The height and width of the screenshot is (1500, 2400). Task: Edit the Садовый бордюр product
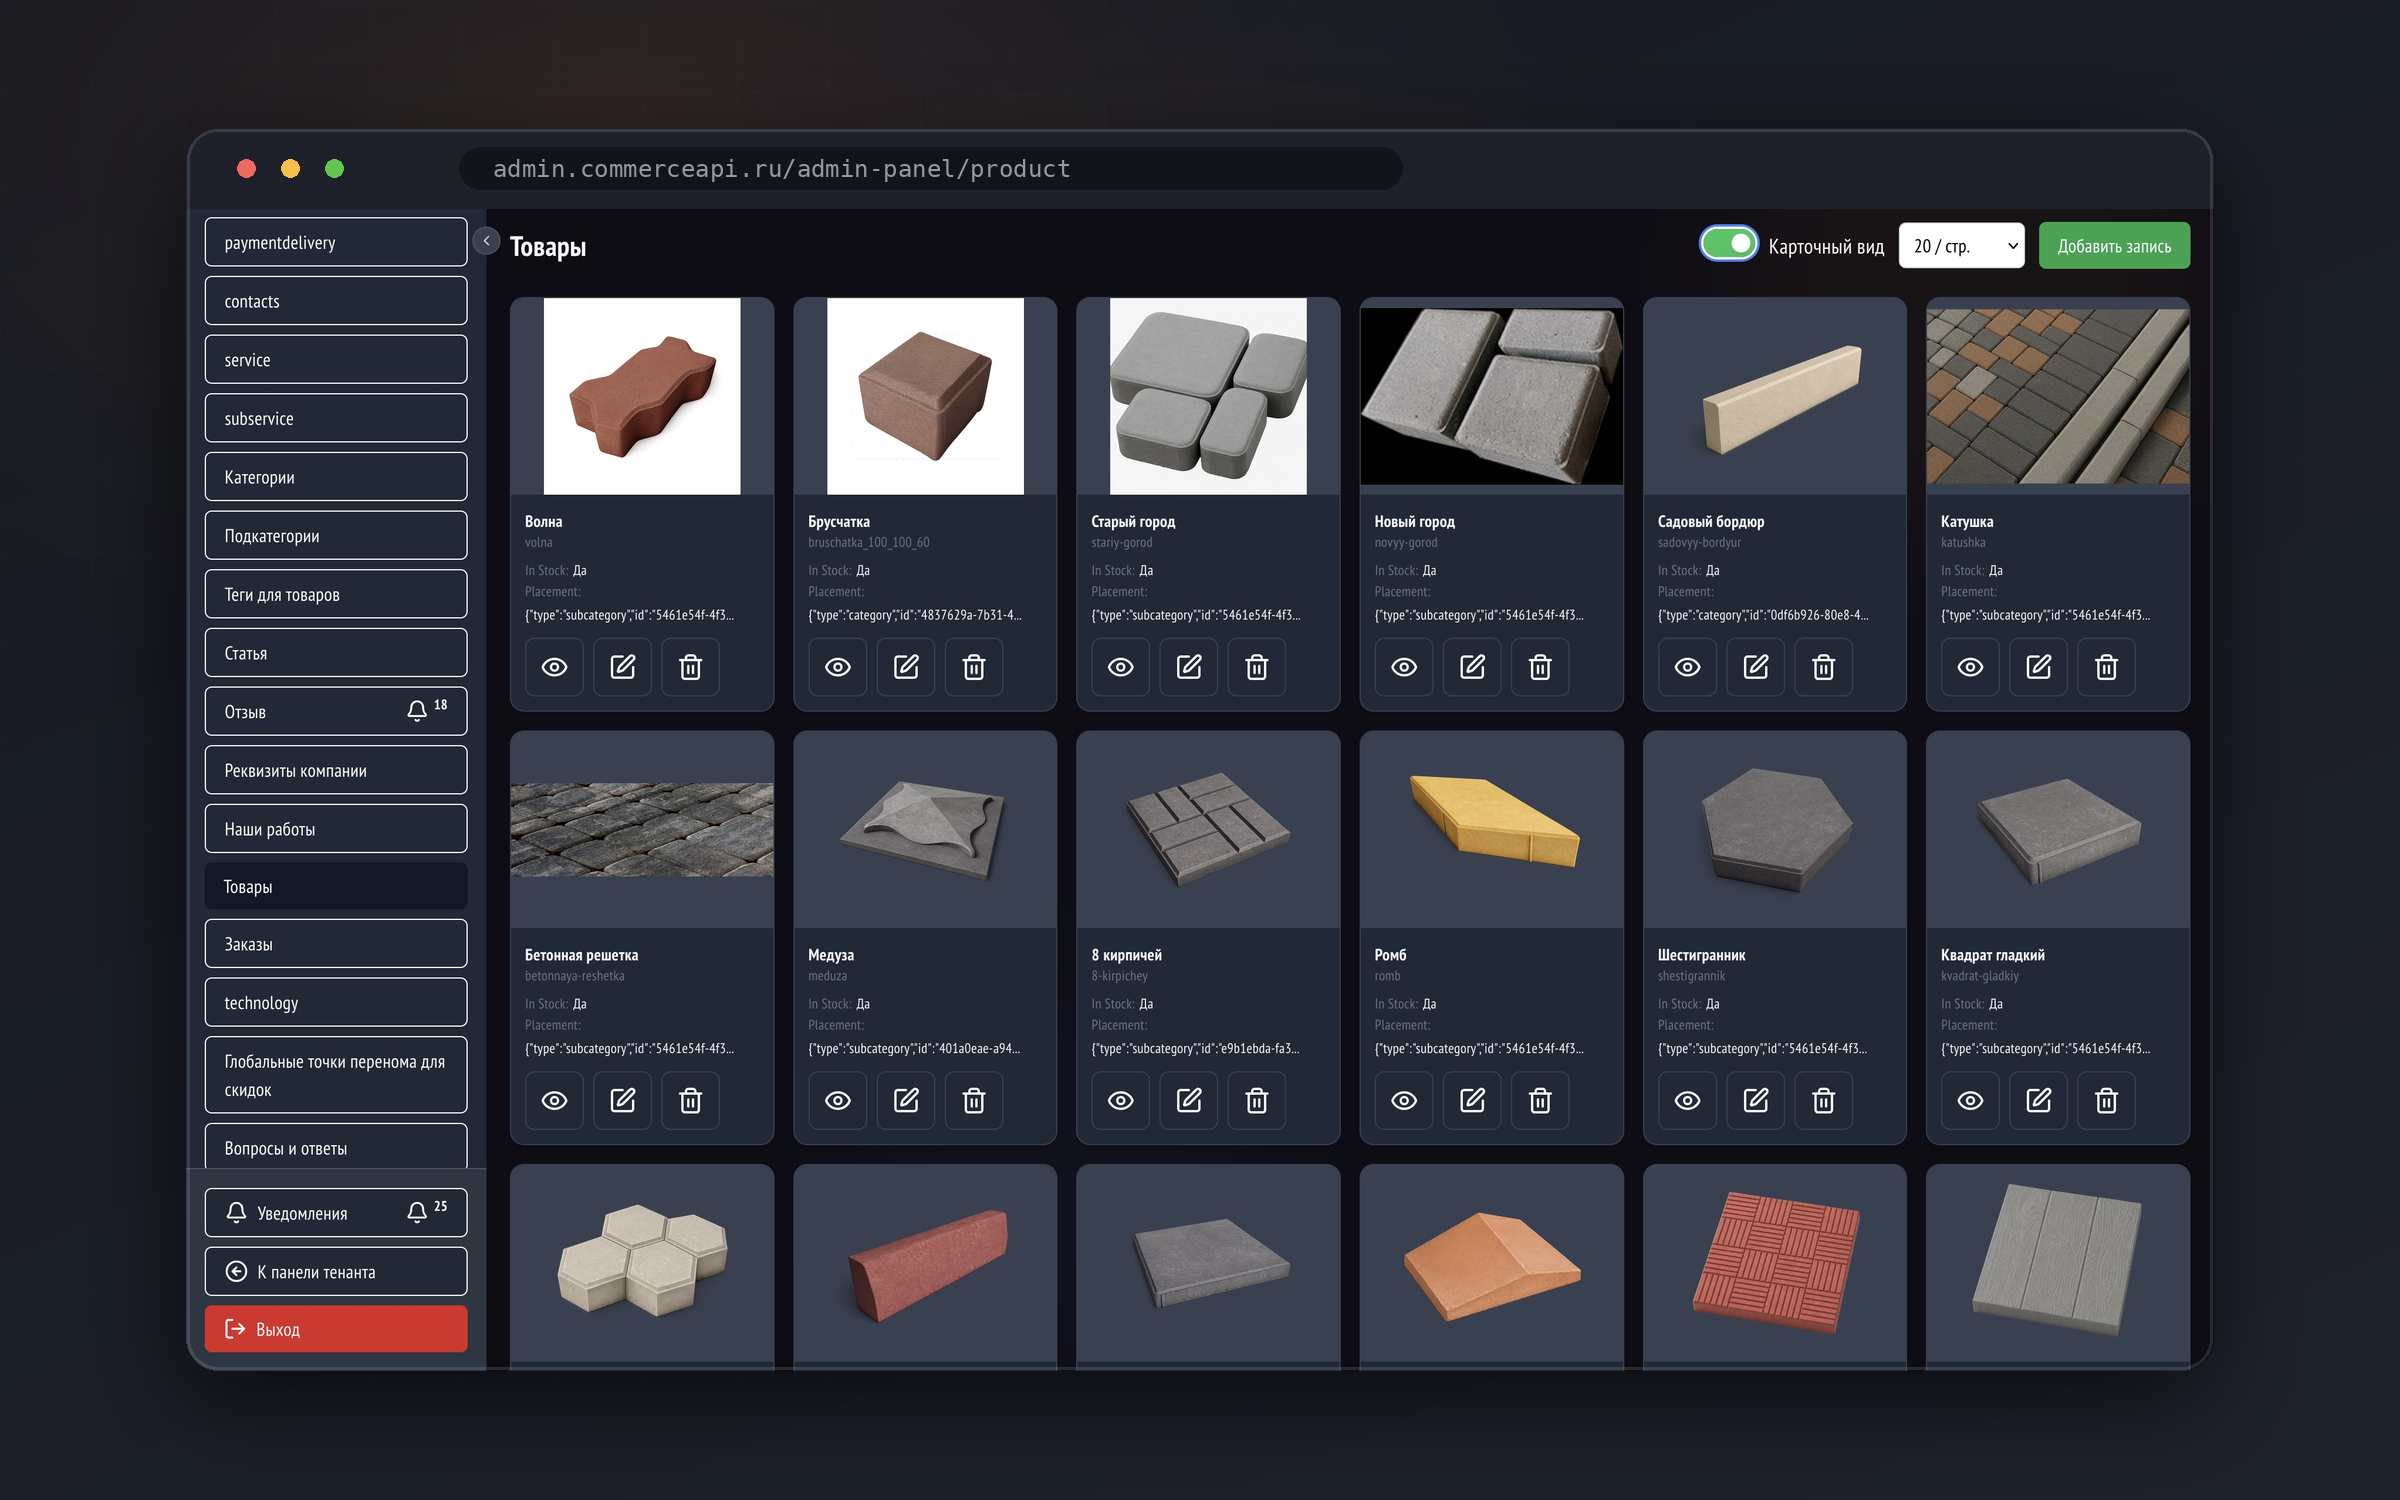[x=1756, y=667]
